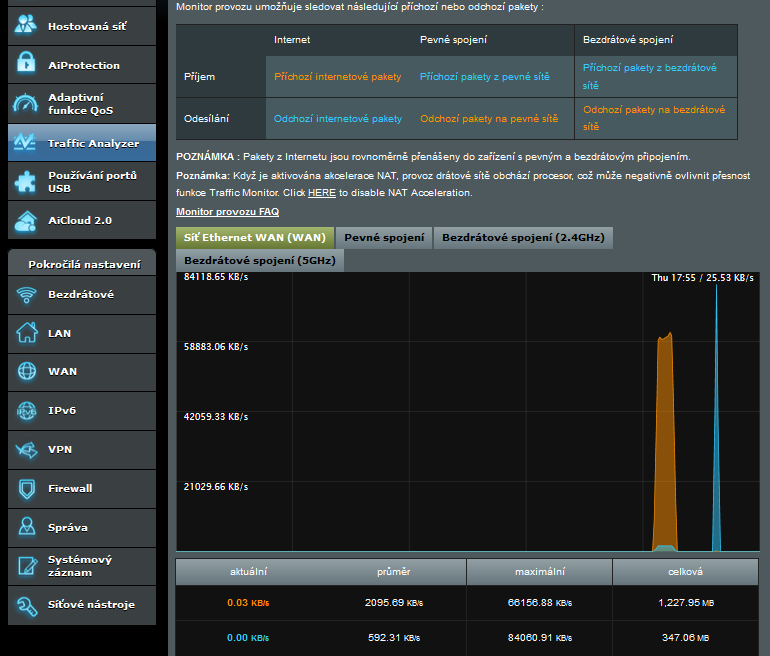The width and height of the screenshot is (770, 656).
Task: Switch to Bezdrátové spojení (5GHz) tab
Action: point(260,260)
